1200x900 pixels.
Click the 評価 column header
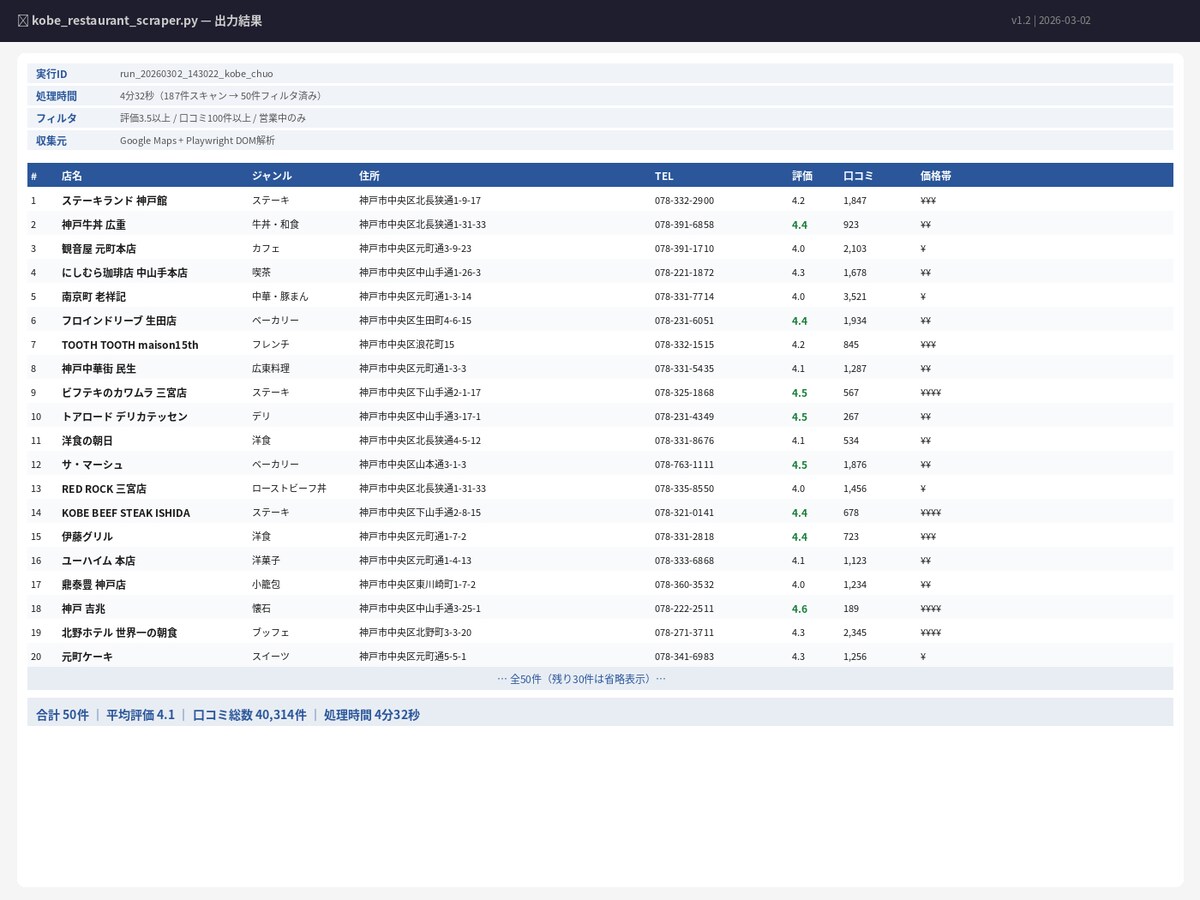tap(802, 176)
